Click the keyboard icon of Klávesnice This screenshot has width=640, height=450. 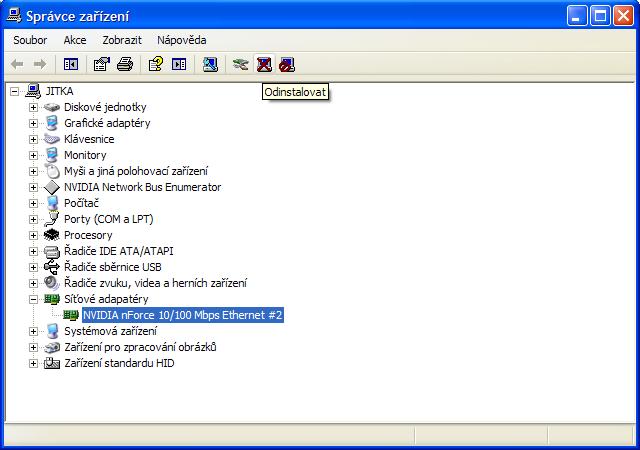pyautogui.click(x=52, y=139)
